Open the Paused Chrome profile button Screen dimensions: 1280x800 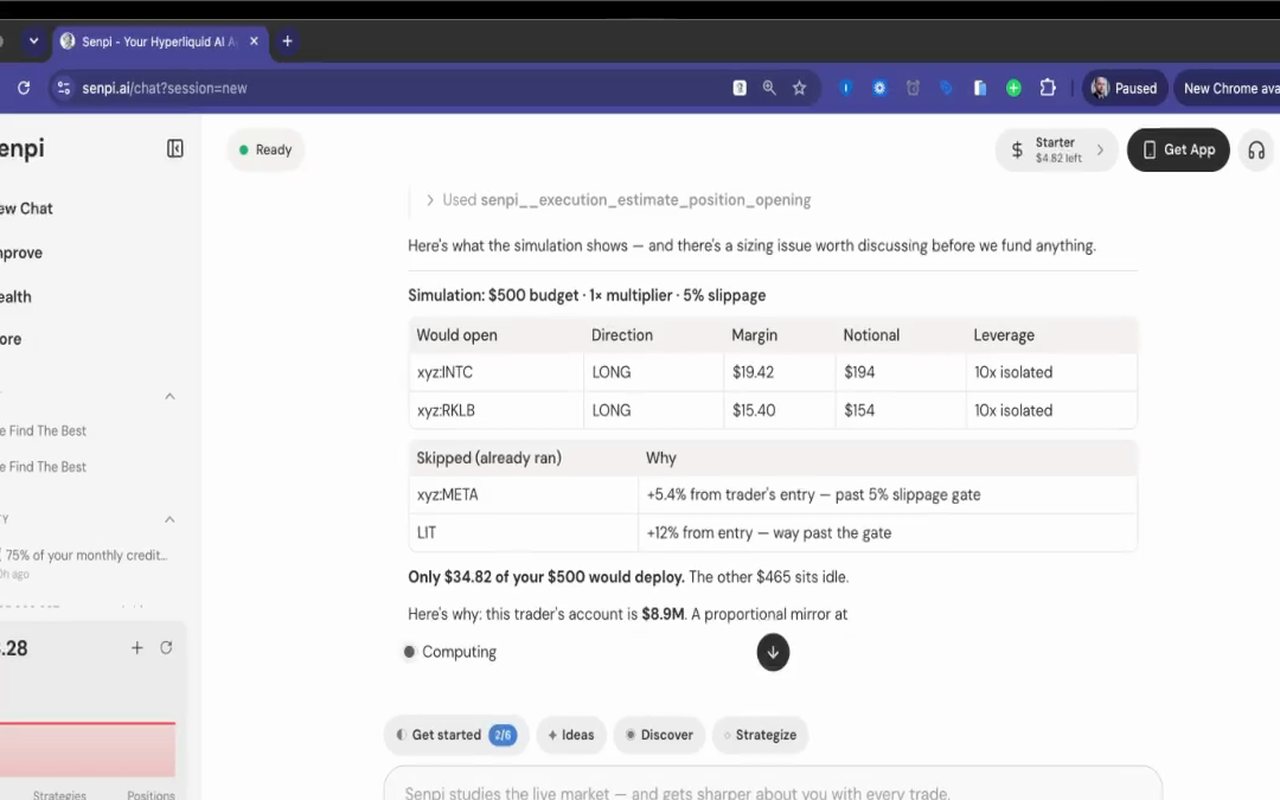click(x=1124, y=88)
